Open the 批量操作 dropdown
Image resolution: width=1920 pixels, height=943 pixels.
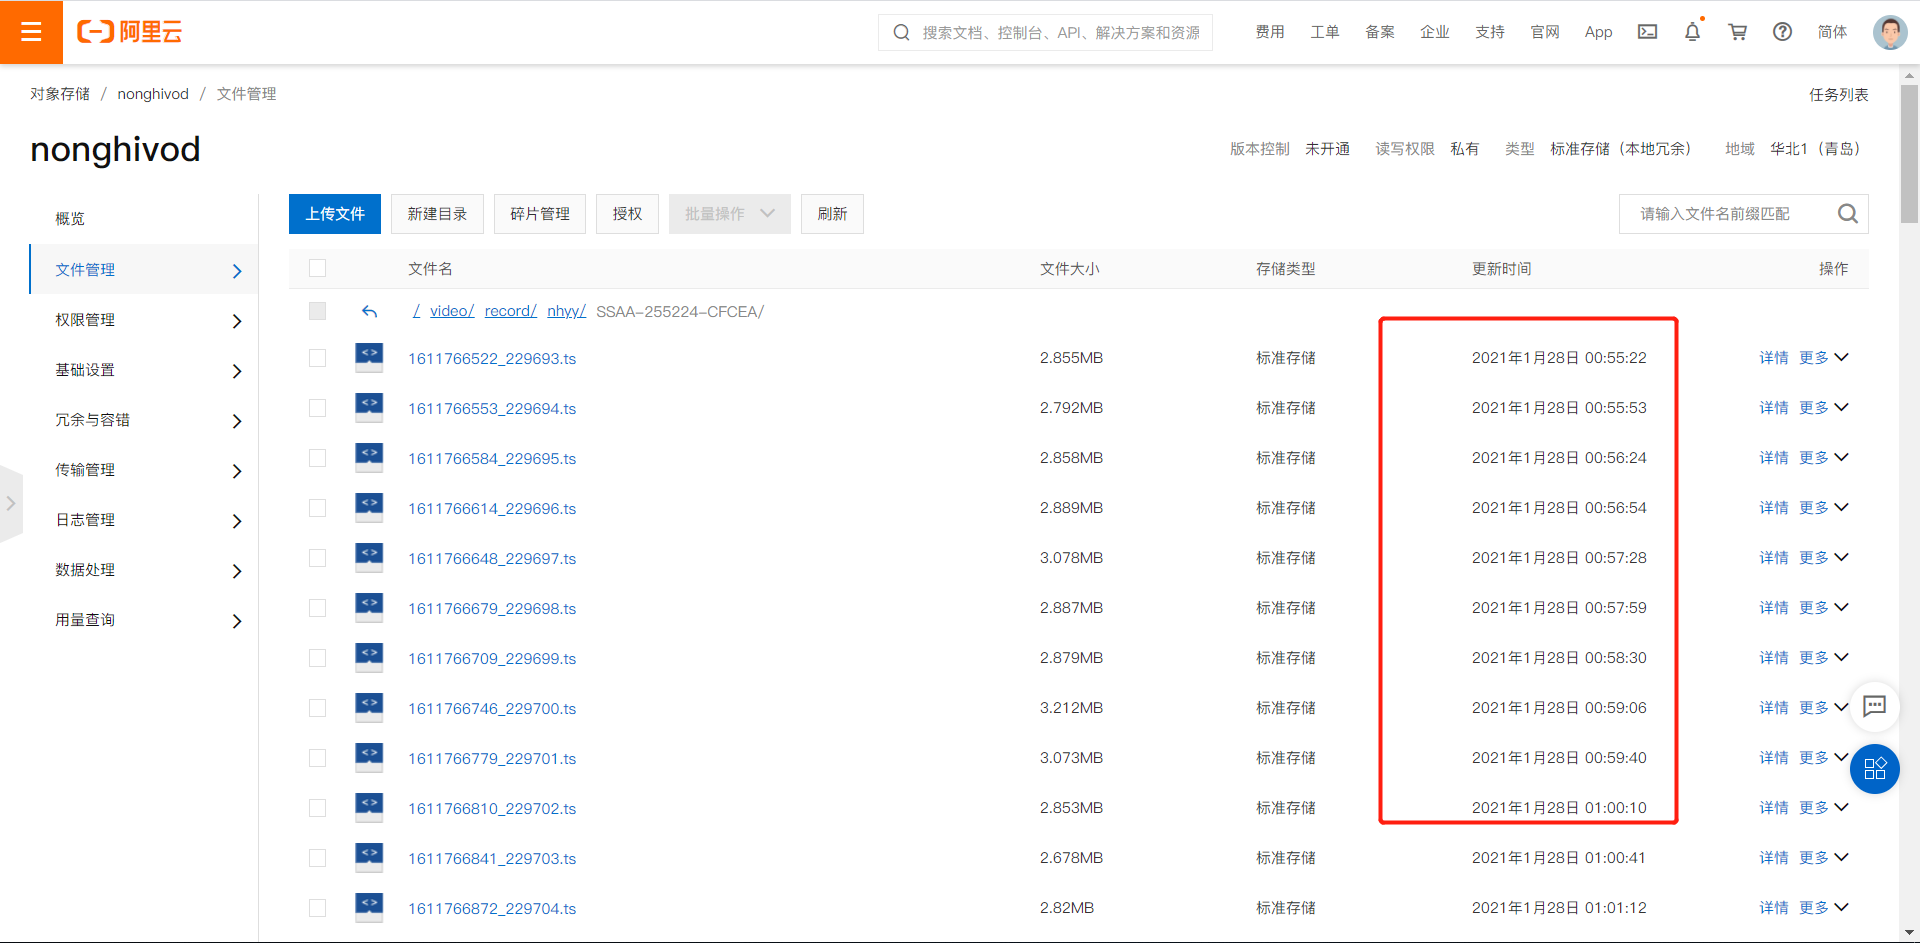tap(729, 214)
